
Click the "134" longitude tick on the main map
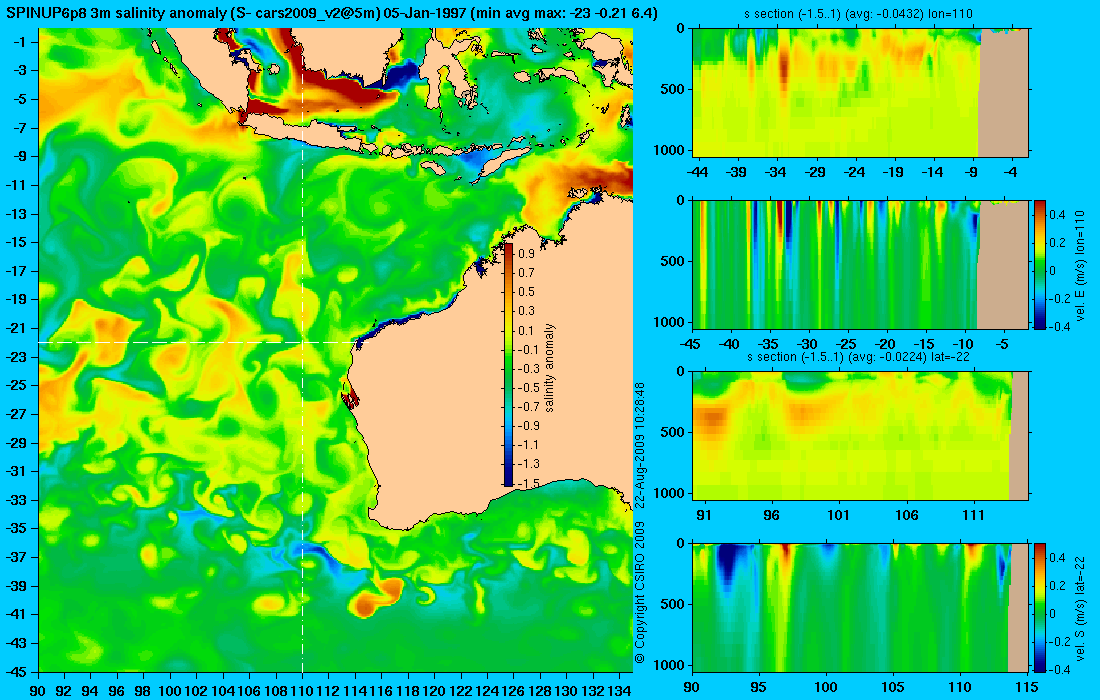click(619, 690)
